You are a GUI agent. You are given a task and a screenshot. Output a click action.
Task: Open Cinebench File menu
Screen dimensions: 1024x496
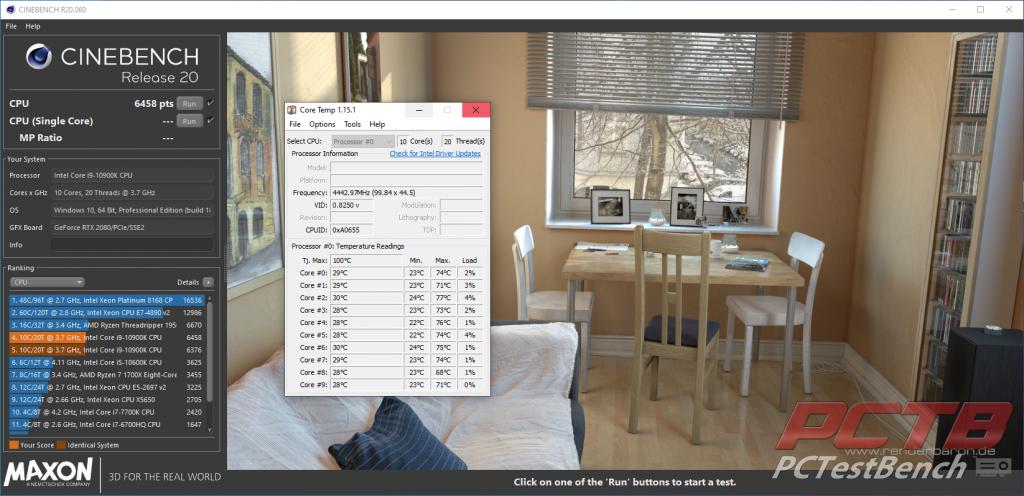11,26
